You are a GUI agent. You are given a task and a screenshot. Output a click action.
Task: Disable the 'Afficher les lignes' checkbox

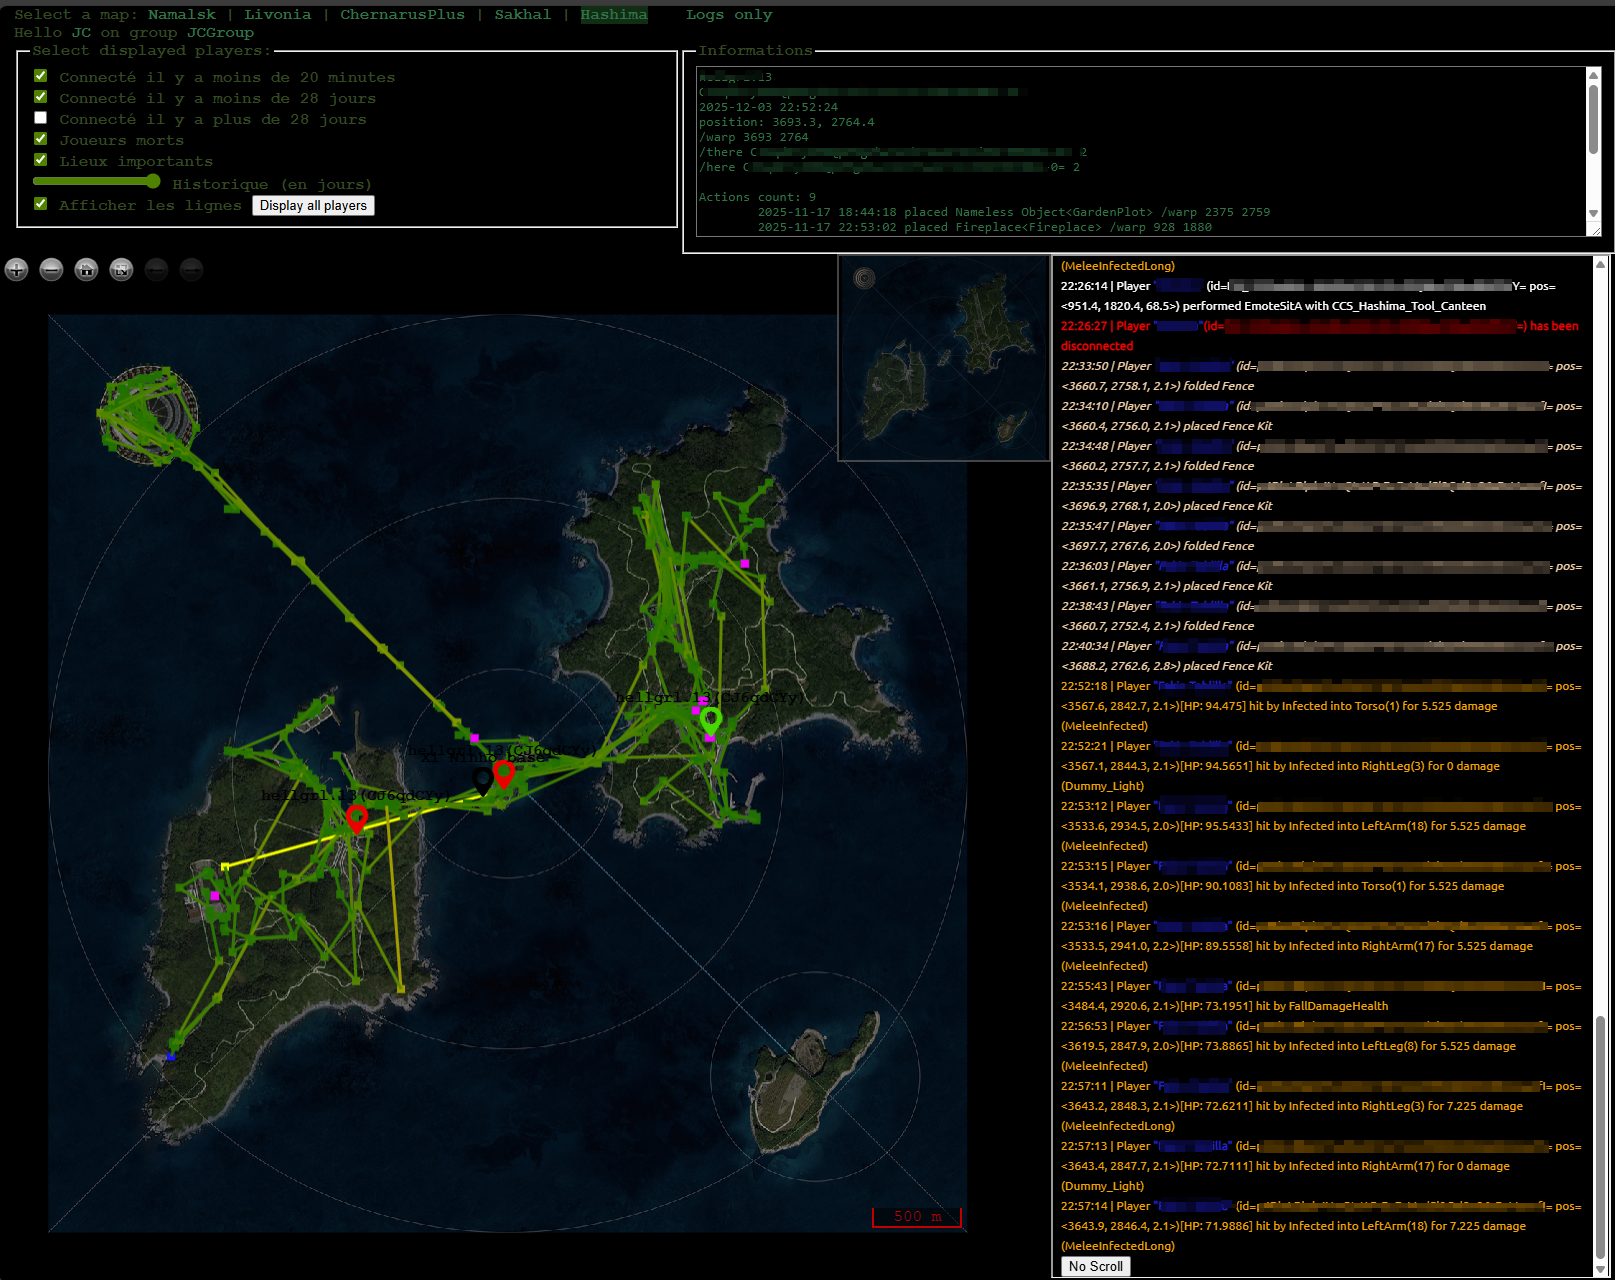tap(41, 204)
